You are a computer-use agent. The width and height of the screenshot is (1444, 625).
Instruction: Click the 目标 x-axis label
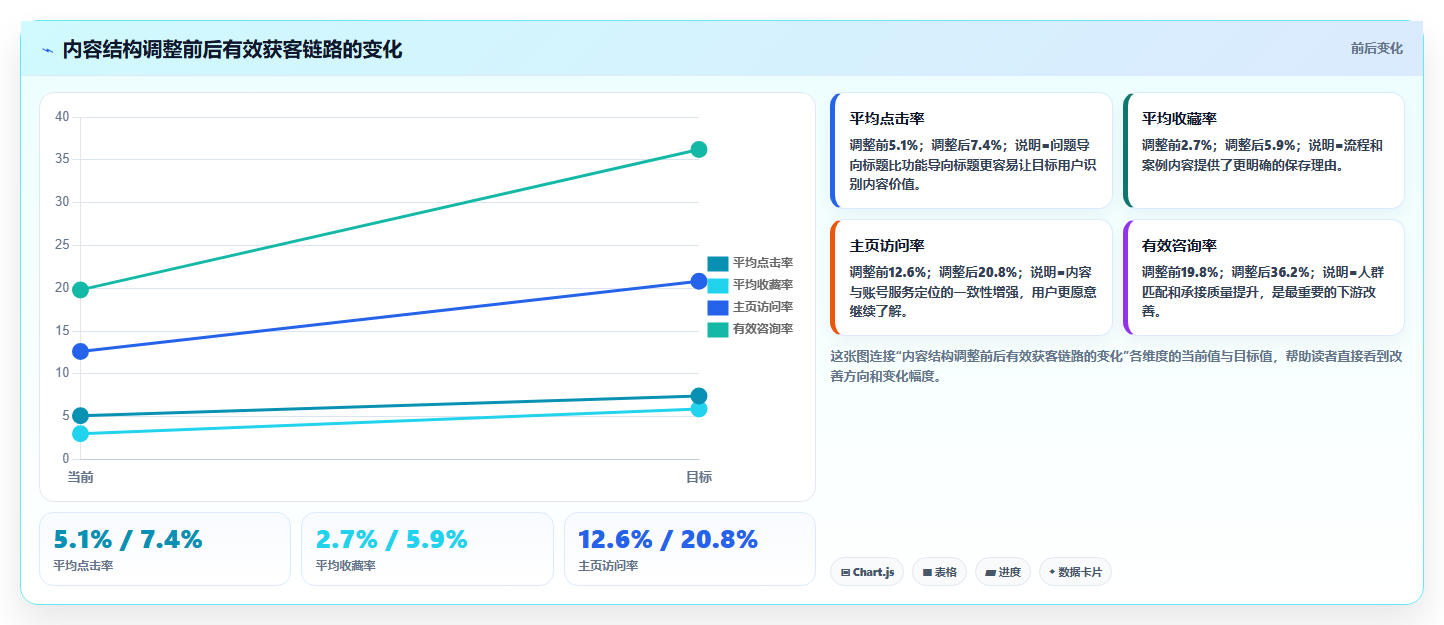tap(699, 478)
